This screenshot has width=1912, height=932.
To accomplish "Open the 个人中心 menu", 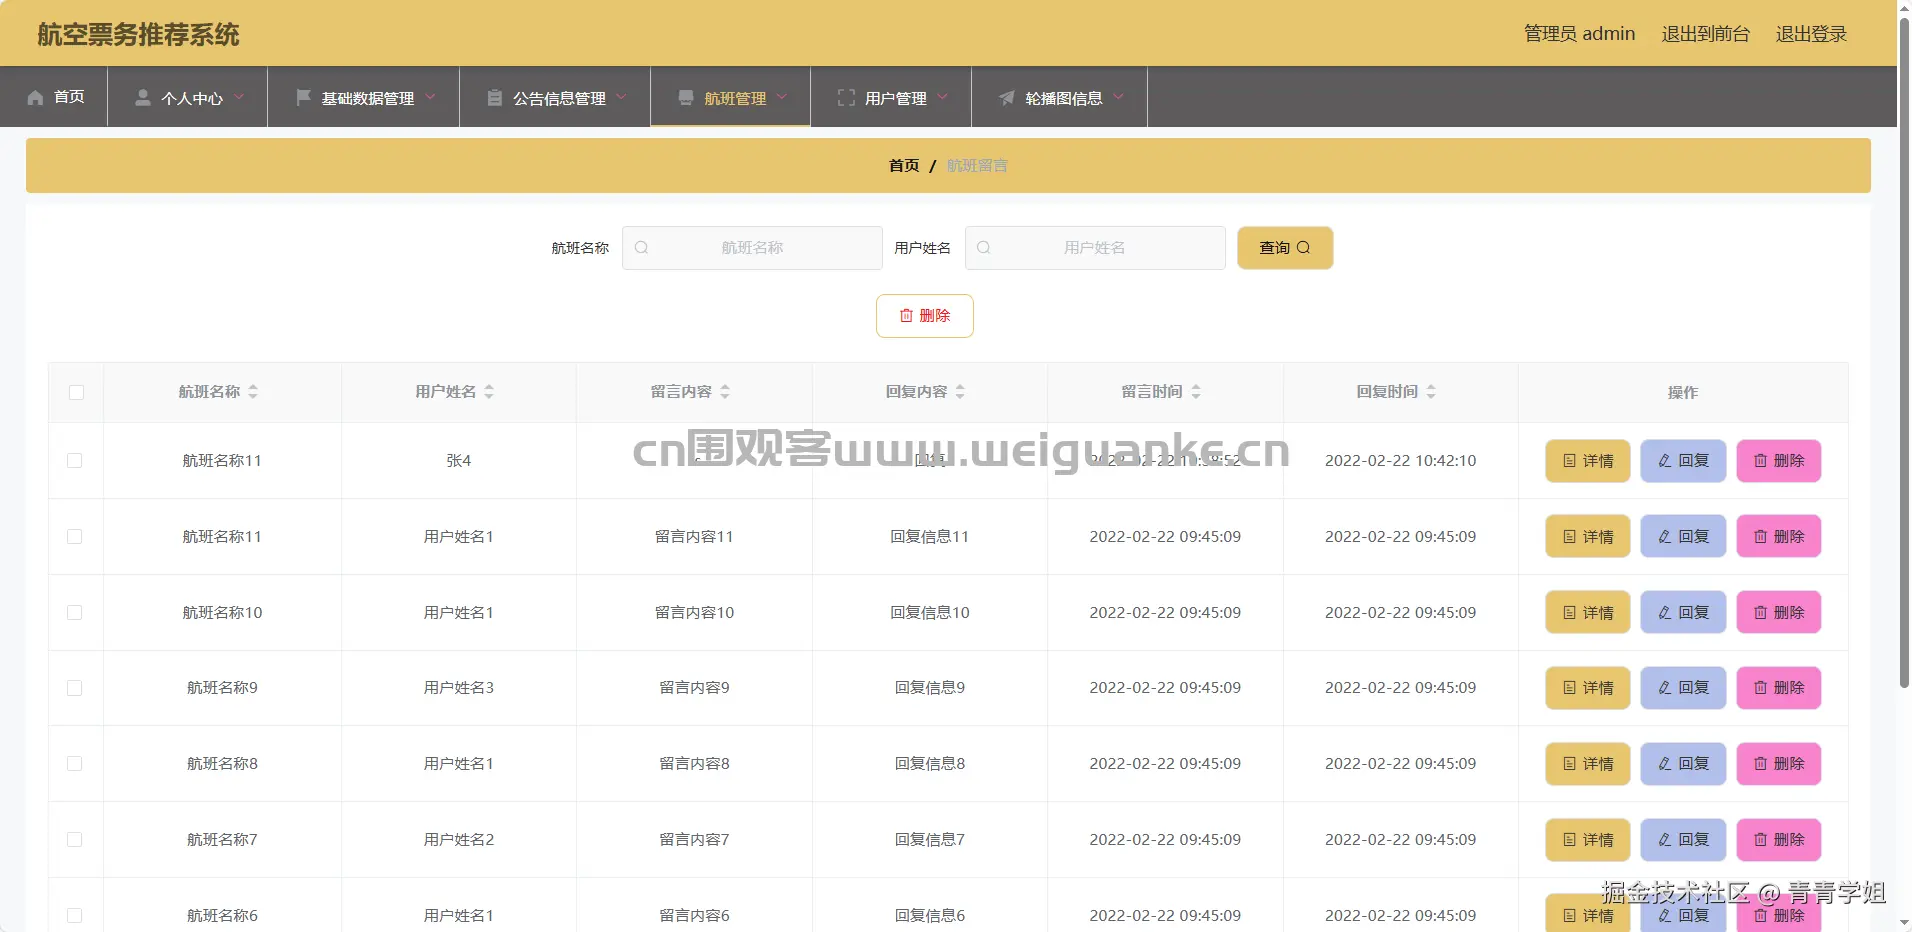I will point(188,97).
